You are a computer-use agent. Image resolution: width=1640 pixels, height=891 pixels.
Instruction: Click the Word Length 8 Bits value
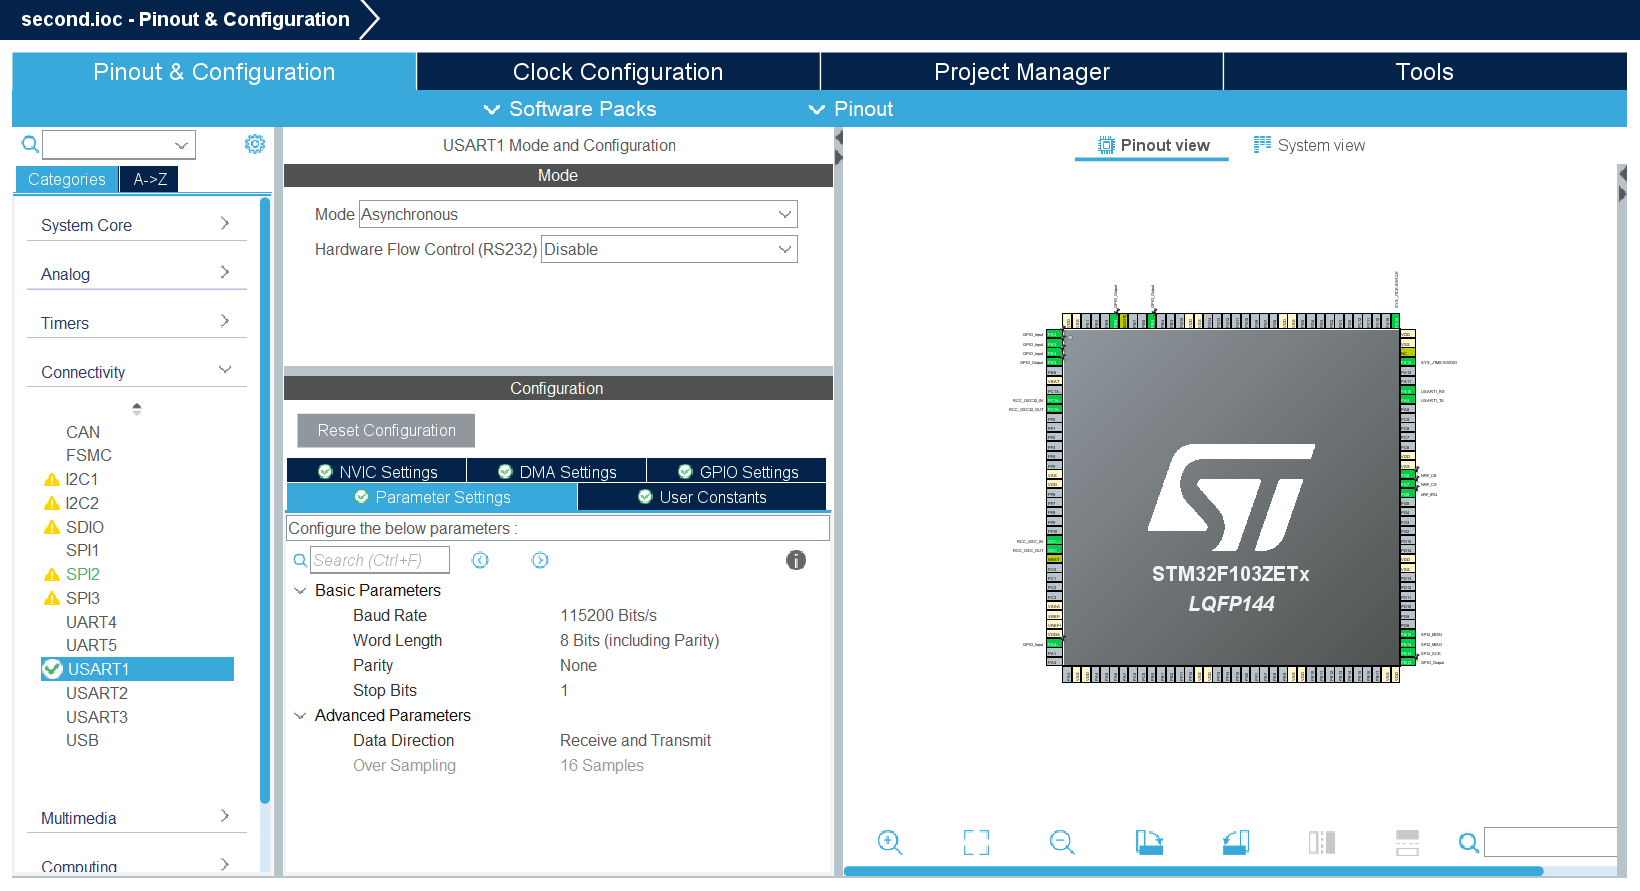click(x=639, y=640)
